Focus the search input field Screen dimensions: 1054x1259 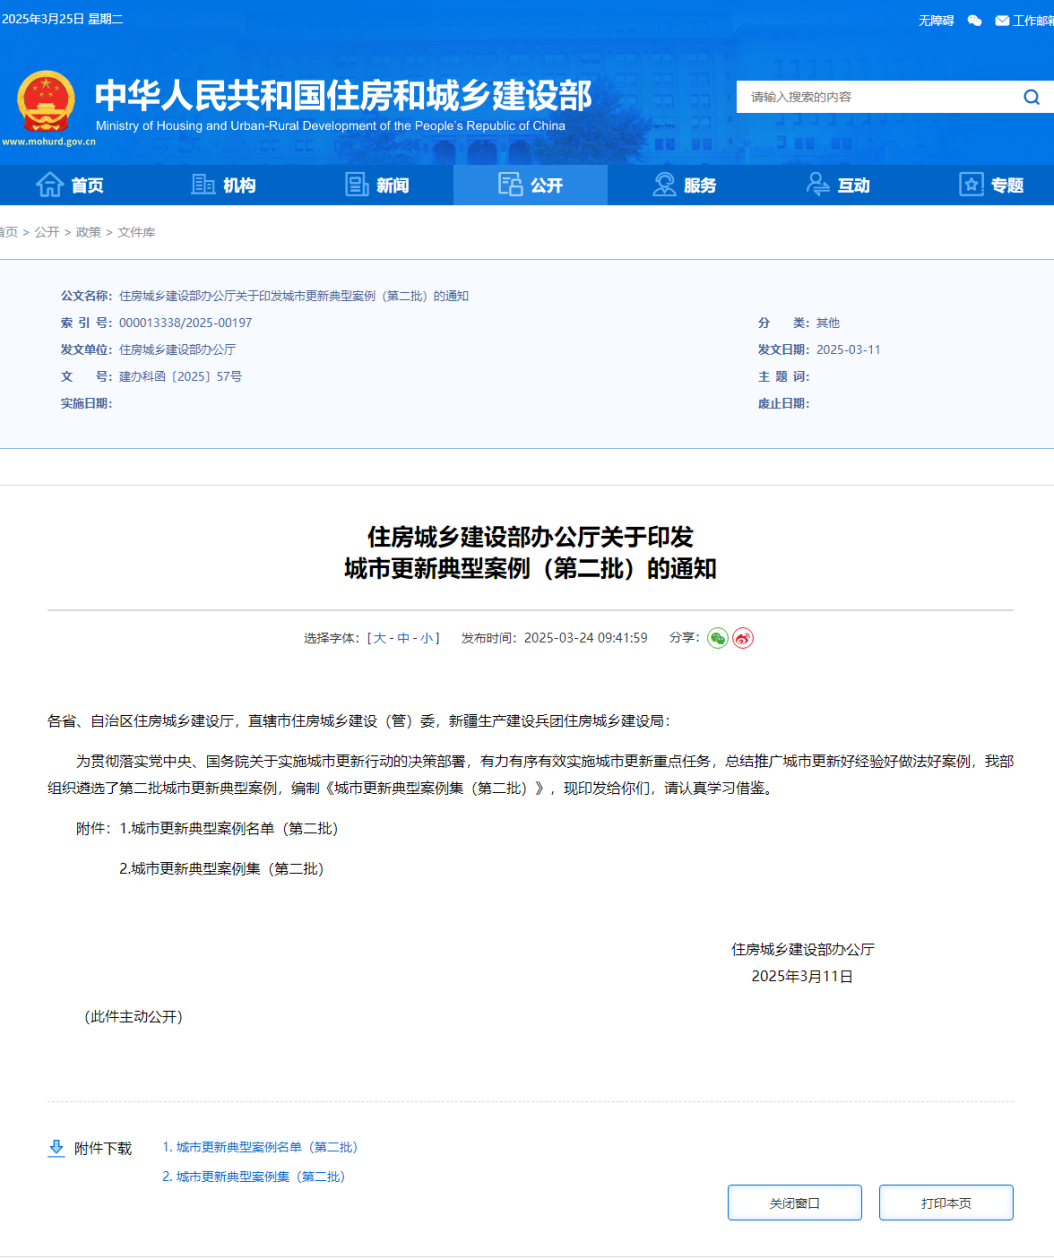pyautogui.click(x=875, y=97)
